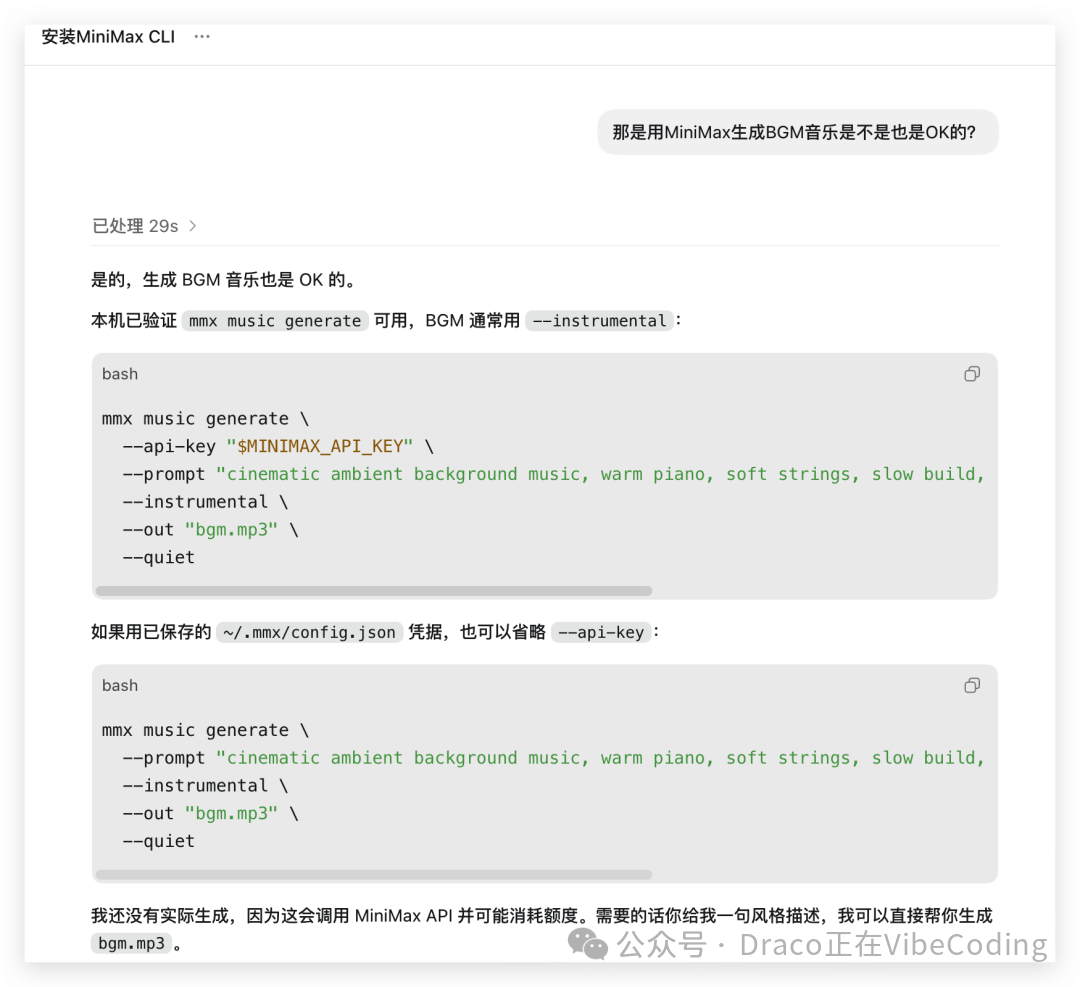This screenshot has height=987, width=1080.
Task: Click the --quiet flag in the first code block
Action: point(158,557)
